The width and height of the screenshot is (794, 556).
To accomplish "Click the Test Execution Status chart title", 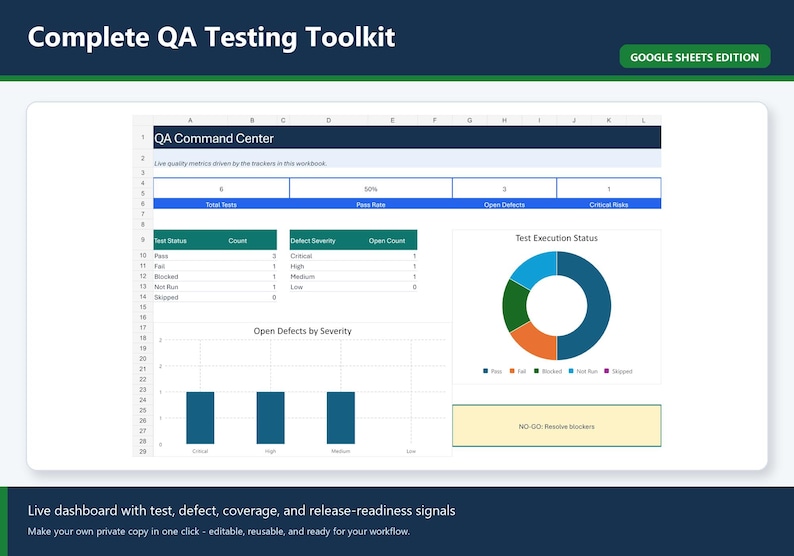I will point(557,237).
